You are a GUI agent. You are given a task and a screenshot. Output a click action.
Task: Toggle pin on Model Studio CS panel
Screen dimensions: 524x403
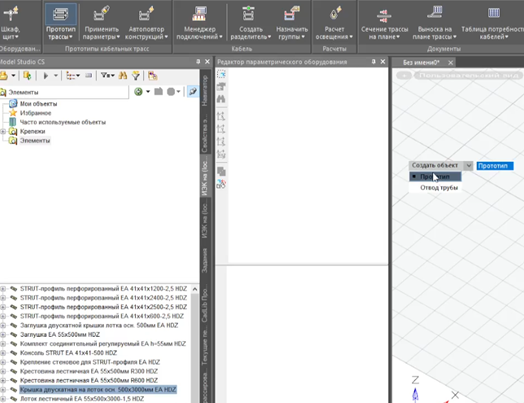click(x=198, y=61)
